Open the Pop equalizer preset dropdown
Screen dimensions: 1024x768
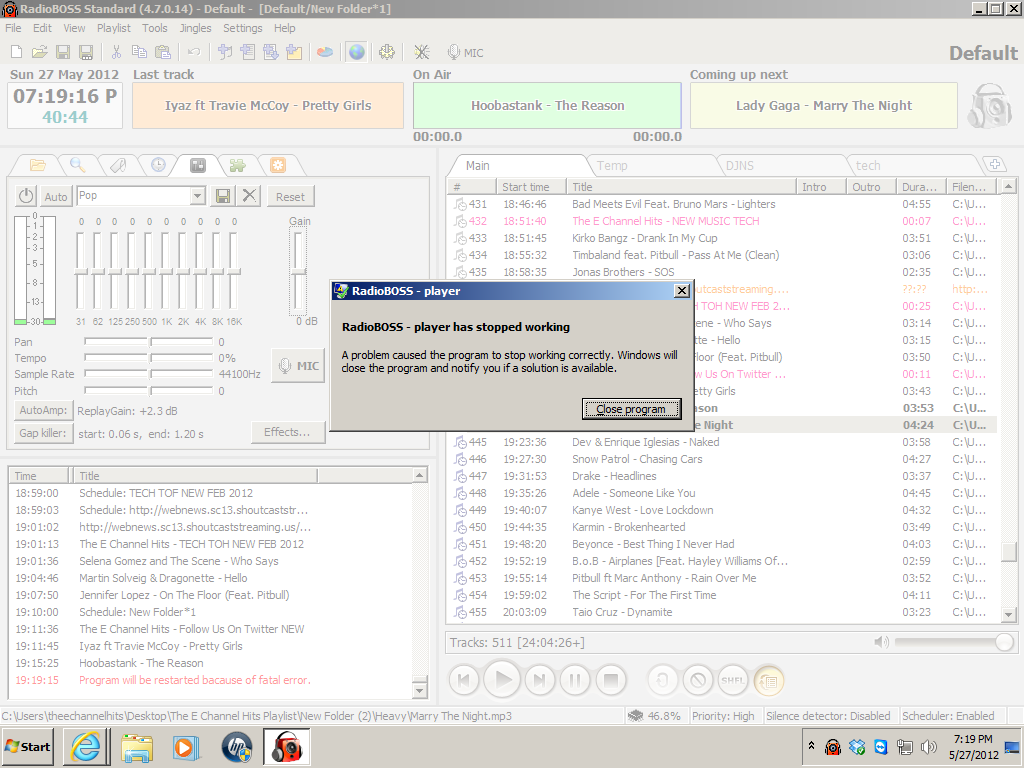[197, 195]
